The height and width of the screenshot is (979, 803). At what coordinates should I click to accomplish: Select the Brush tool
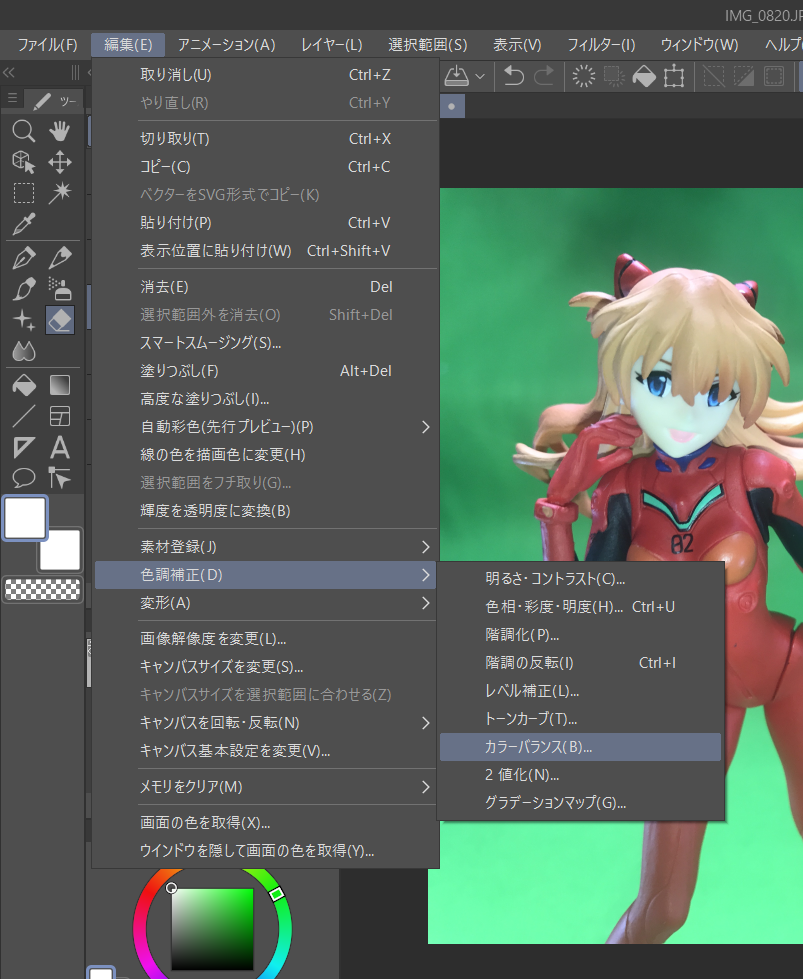[x=24, y=289]
